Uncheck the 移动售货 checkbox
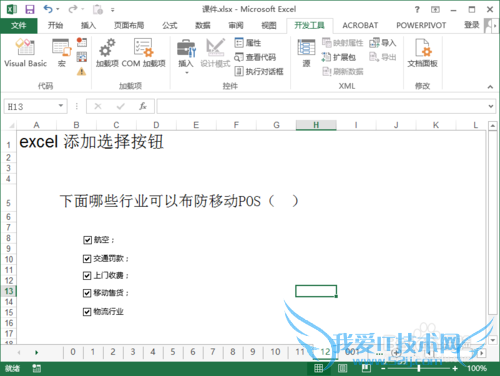500x376 pixels. [87, 293]
